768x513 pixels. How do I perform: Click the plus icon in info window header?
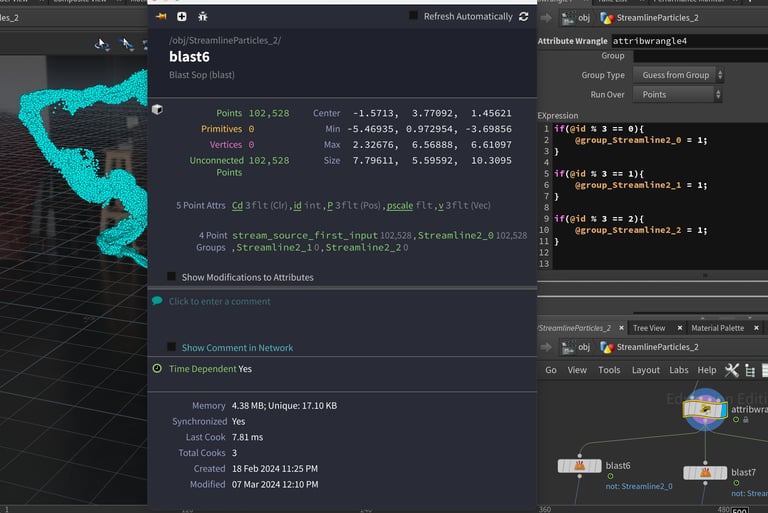pos(182,17)
